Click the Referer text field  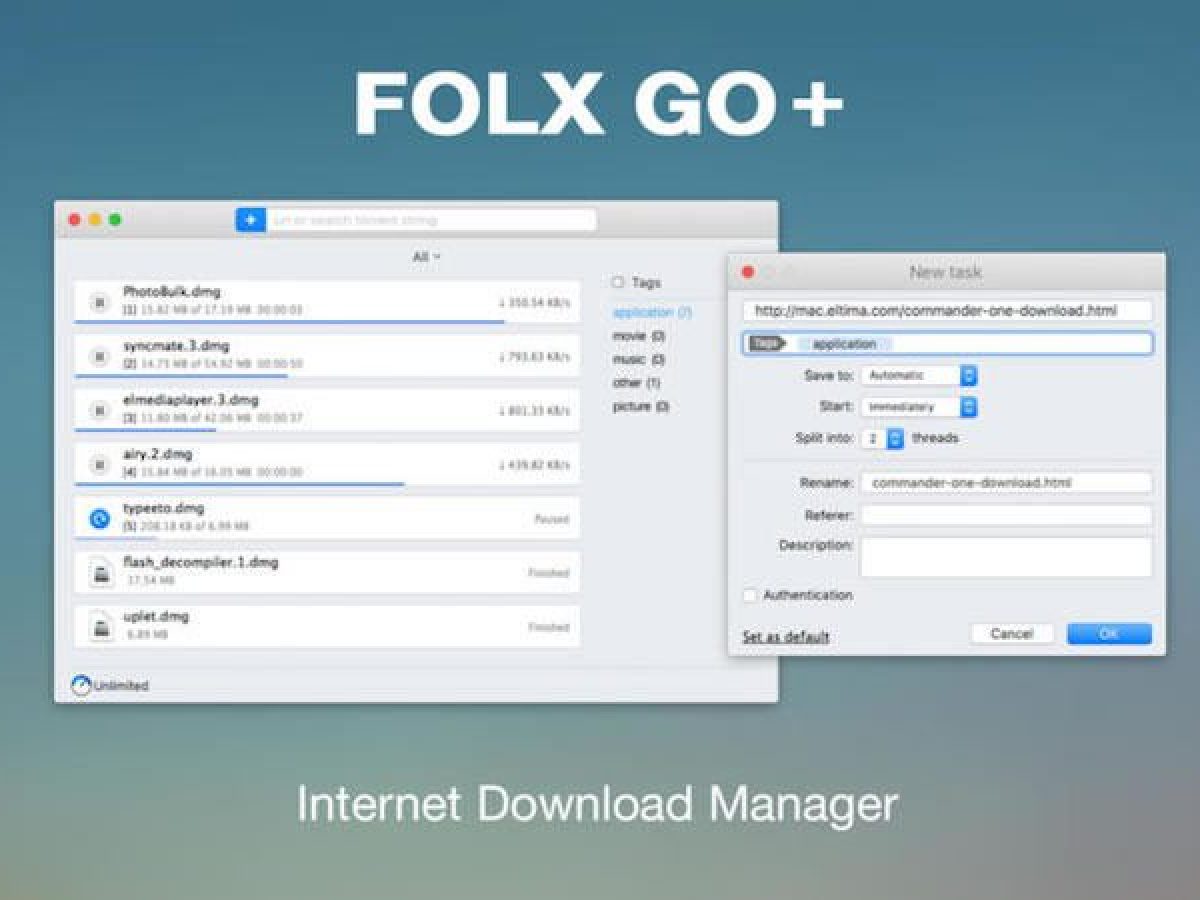(1006, 515)
